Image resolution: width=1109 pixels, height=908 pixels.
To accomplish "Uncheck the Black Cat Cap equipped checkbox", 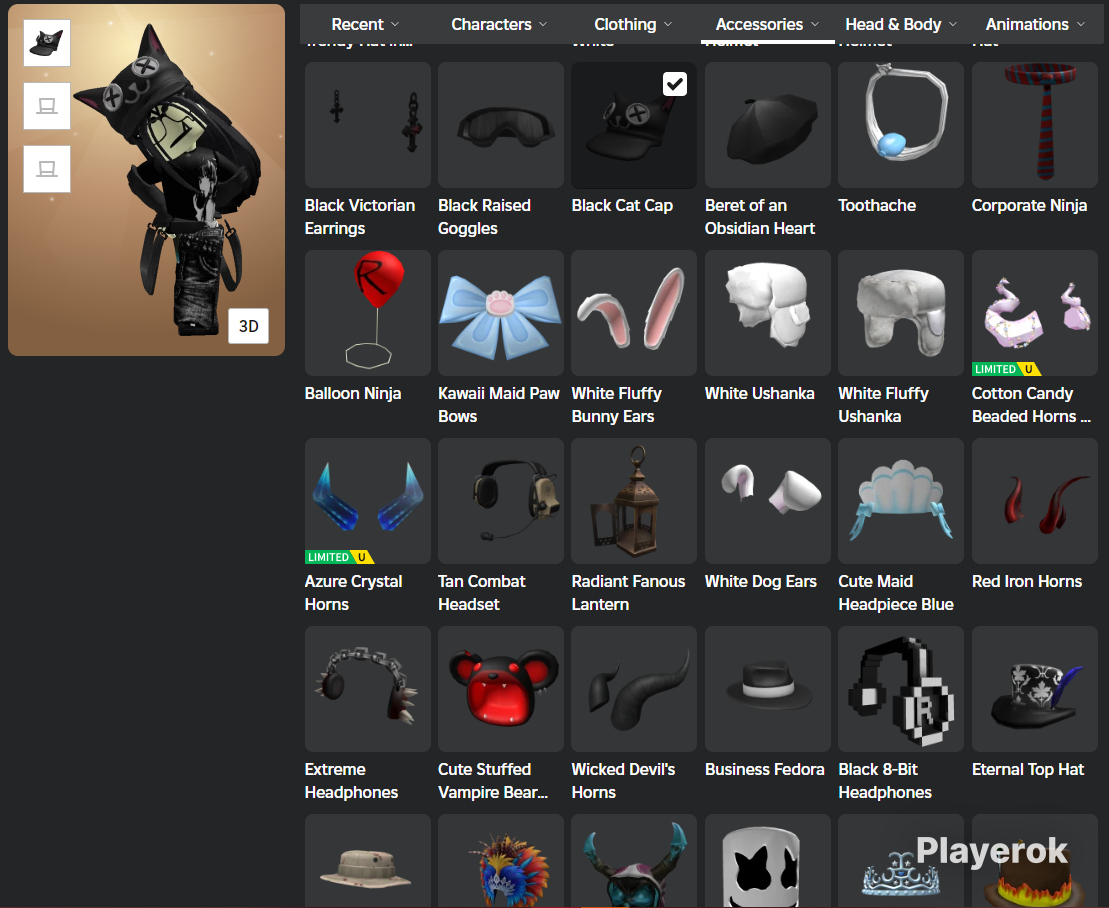I will coord(675,84).
